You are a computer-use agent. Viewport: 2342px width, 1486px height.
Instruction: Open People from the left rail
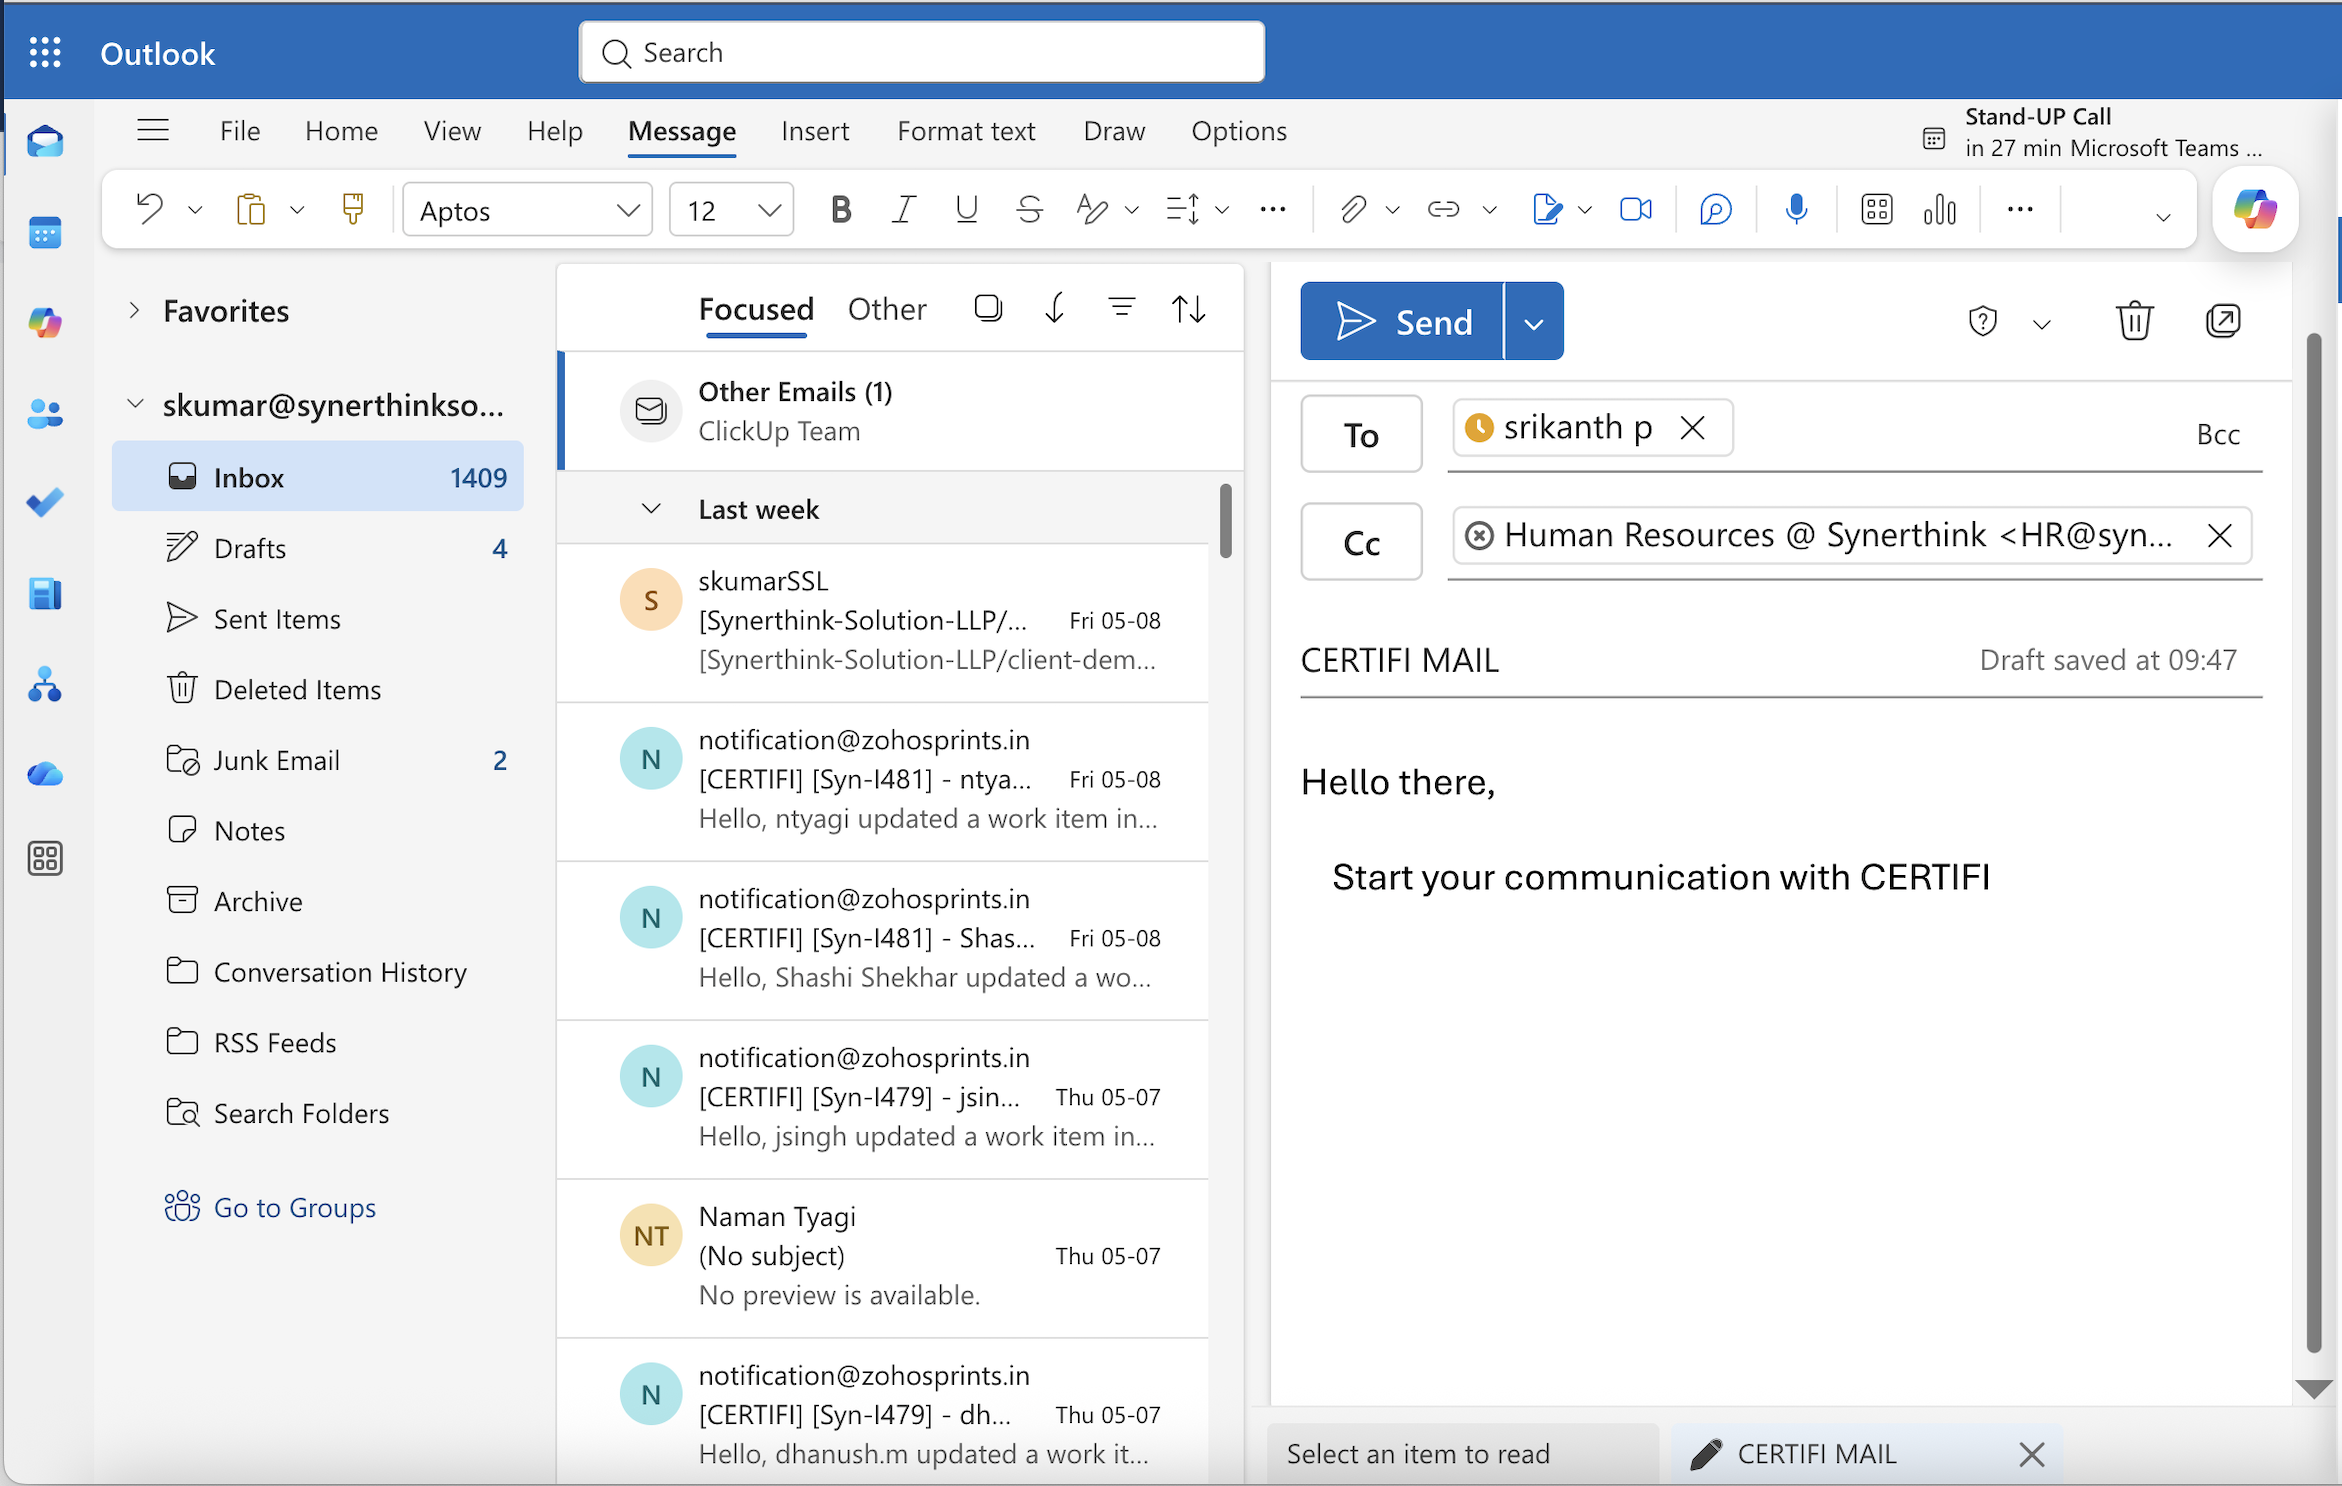pyautogui.click(x=45, y=413)
